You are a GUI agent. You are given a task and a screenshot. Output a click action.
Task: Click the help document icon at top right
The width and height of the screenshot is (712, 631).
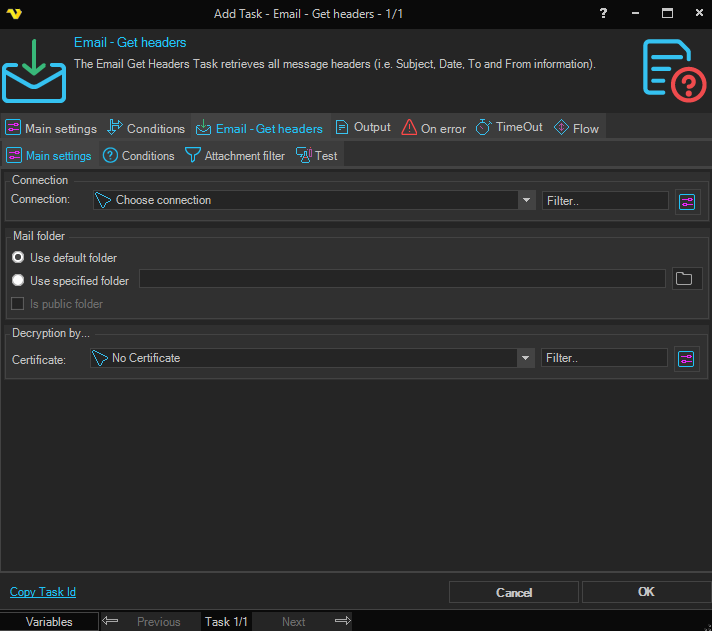674,70
